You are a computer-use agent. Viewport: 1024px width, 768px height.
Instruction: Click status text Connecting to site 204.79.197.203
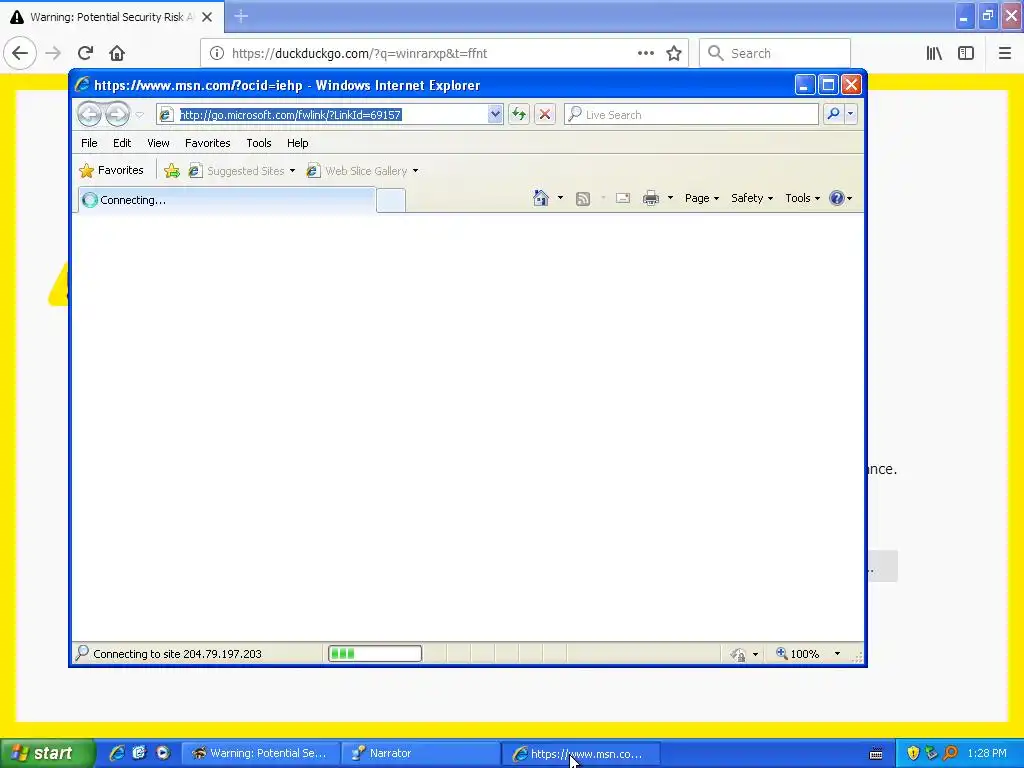pyautogui.click(x=177, y=654)
